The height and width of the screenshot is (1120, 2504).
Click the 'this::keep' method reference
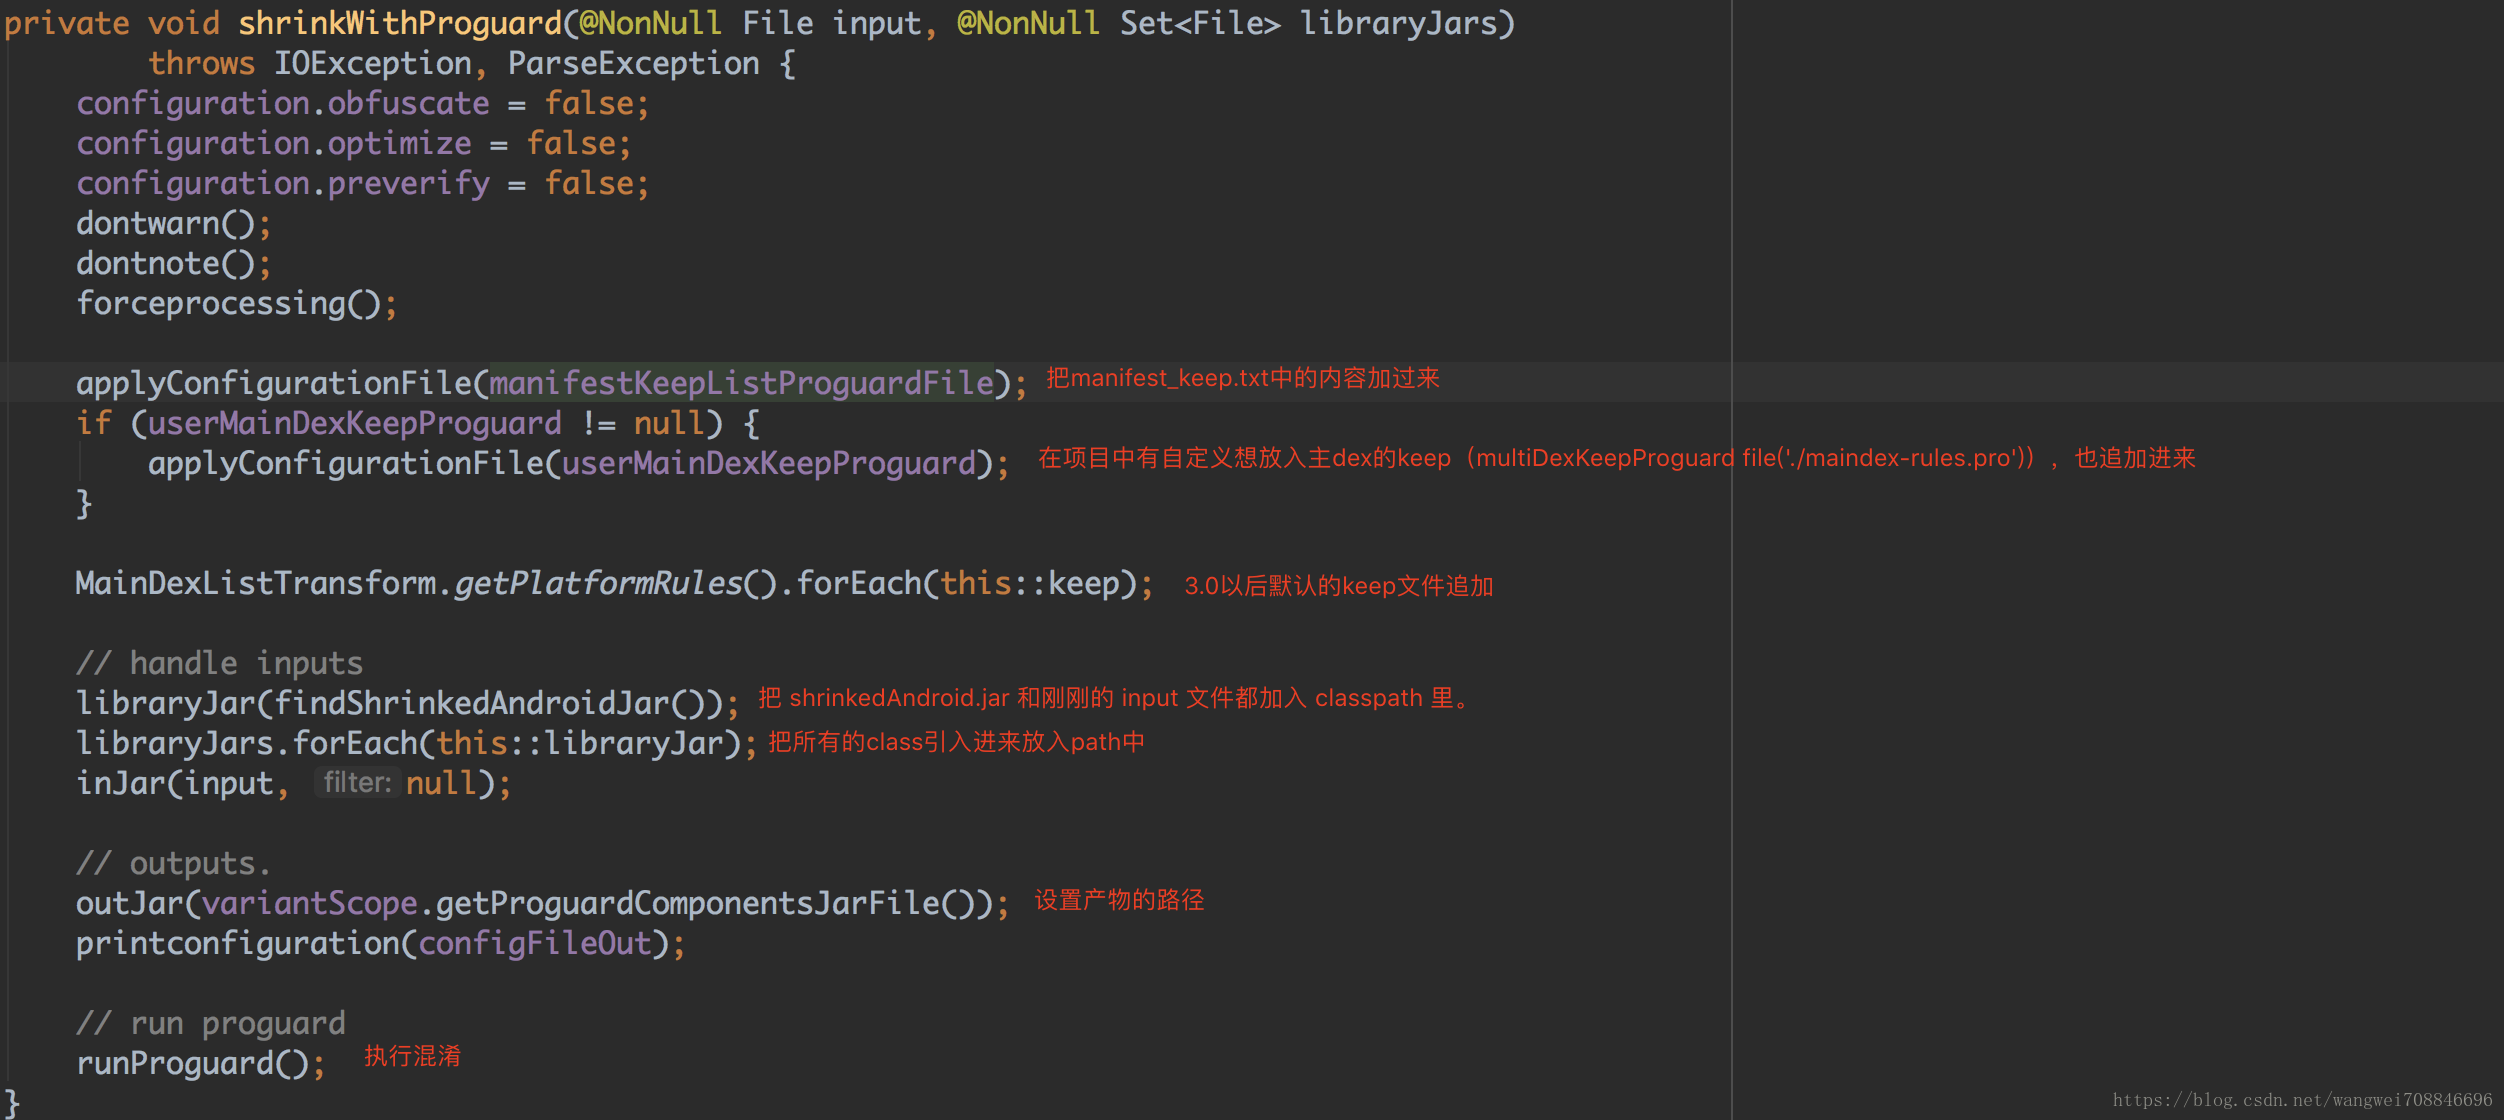click(x=1030, y=583)
